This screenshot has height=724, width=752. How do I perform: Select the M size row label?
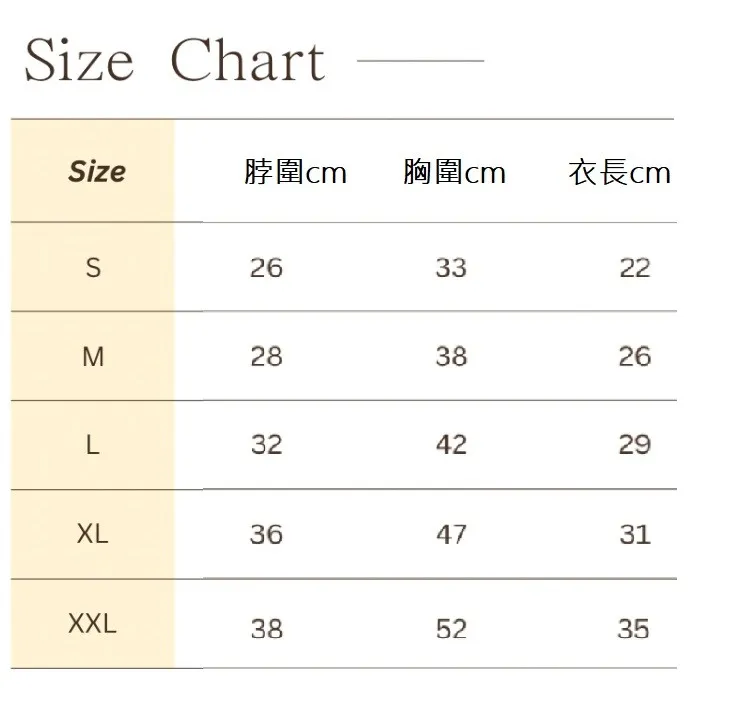[x=93, y=357]
